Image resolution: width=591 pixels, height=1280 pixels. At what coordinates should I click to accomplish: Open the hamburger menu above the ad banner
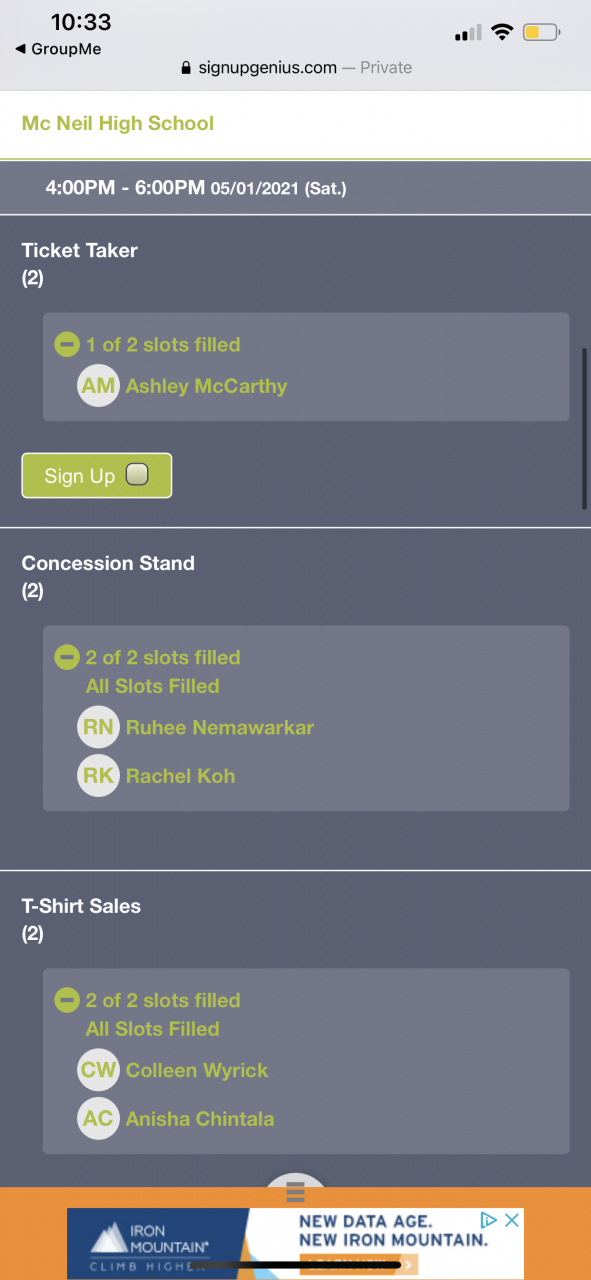click(294, 1191)
